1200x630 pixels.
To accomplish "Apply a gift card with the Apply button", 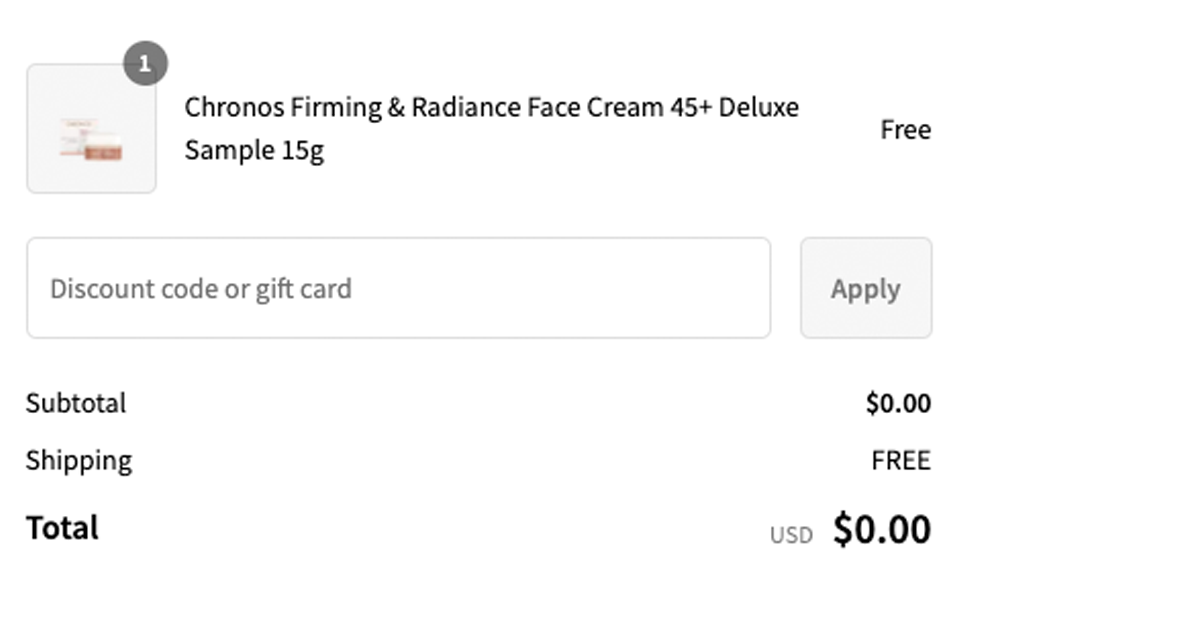I will pyautogui.click(x=865, y=287).
